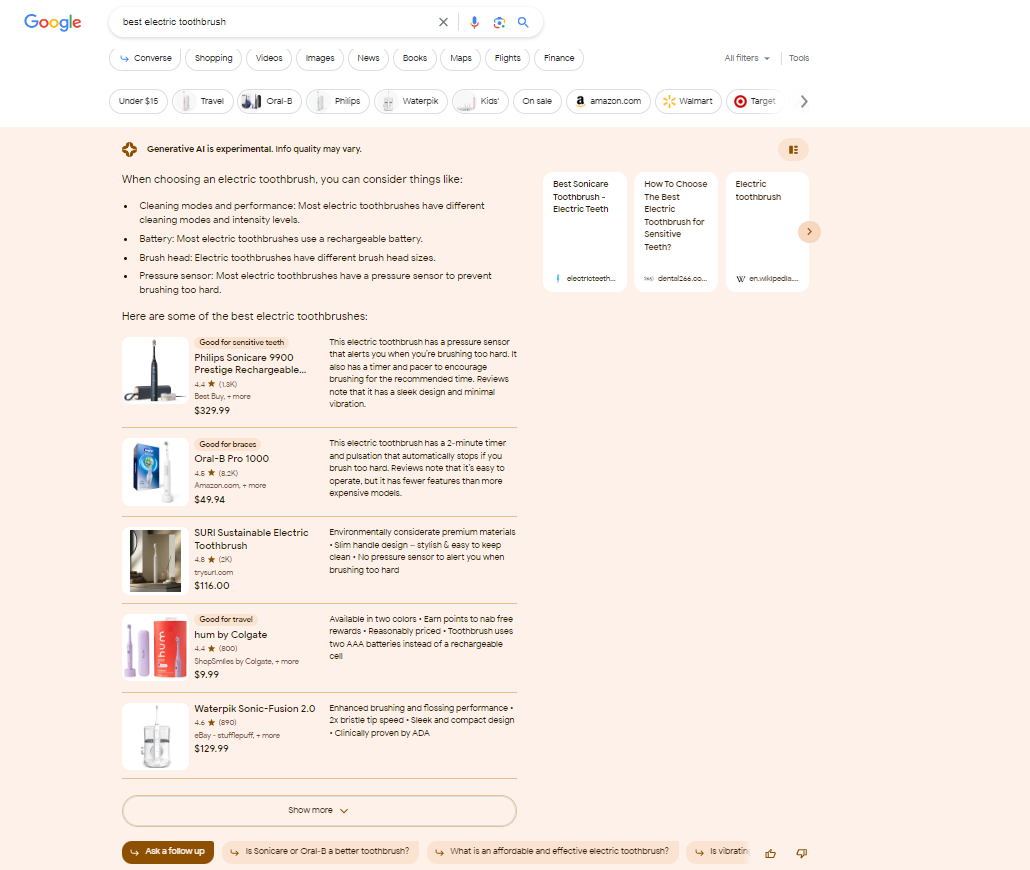
Task: Open the hum by Colgate title link
Action: pos(231,635)
